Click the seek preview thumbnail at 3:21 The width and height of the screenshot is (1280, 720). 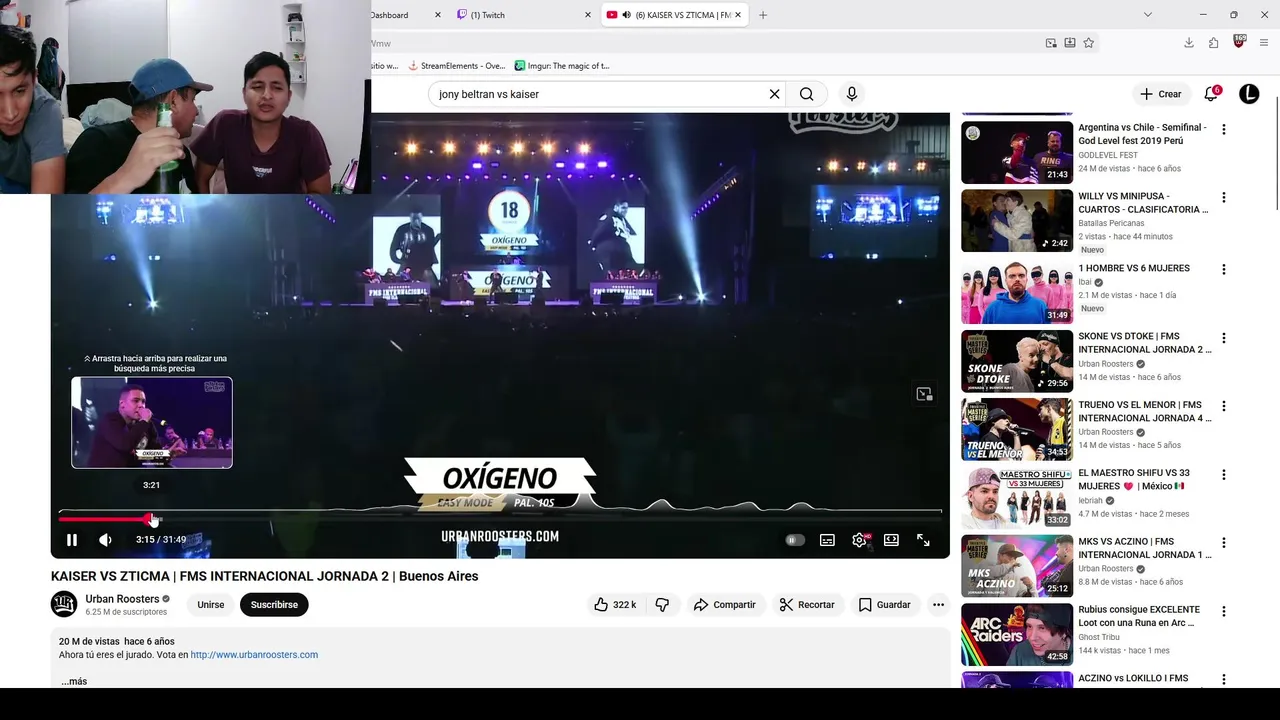pyautogui.click(x=152, y=422)
